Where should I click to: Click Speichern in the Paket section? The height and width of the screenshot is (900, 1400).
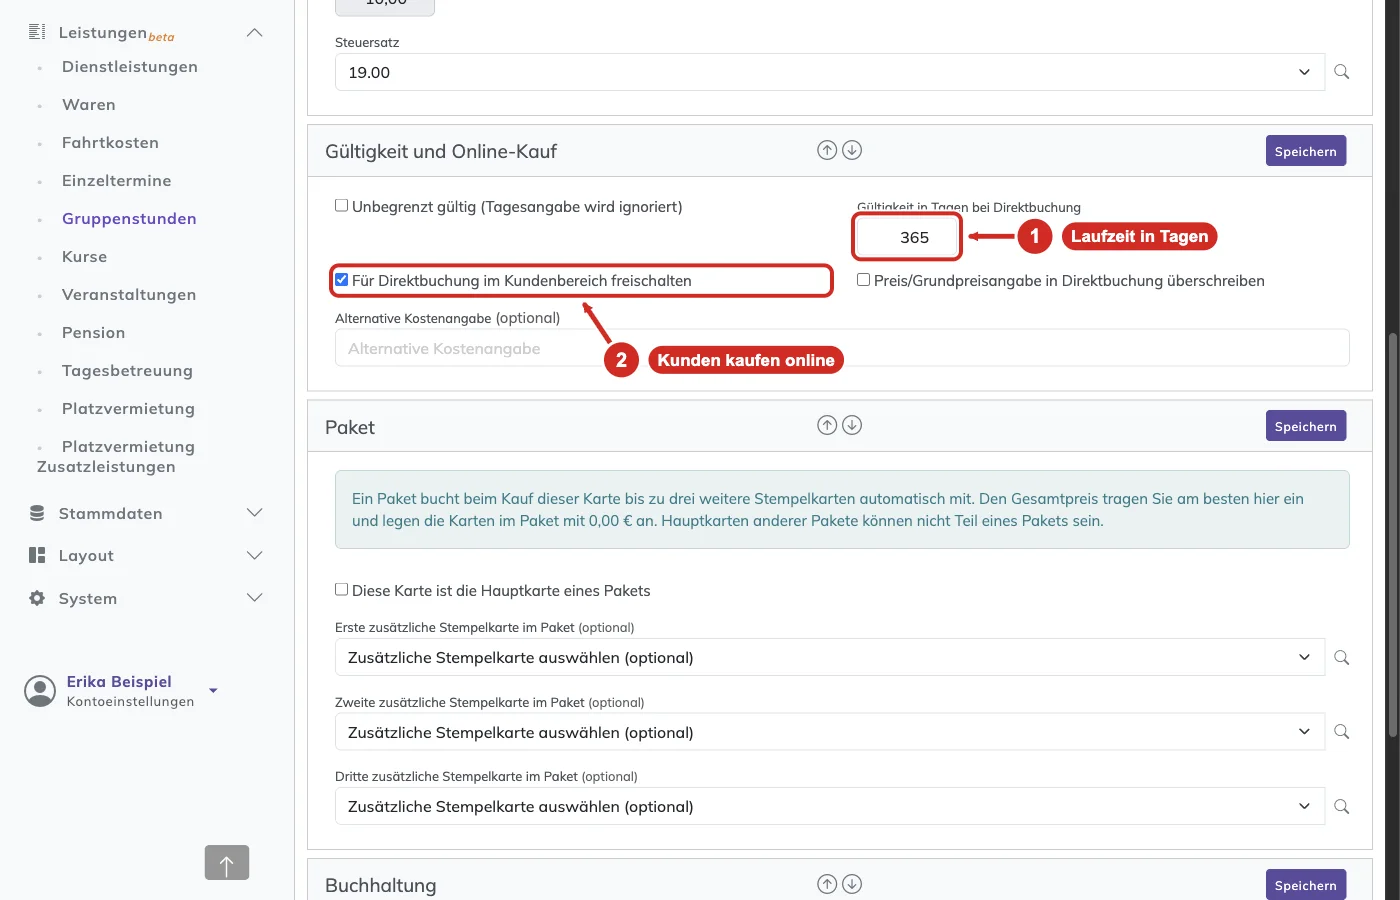(1306, 426)
